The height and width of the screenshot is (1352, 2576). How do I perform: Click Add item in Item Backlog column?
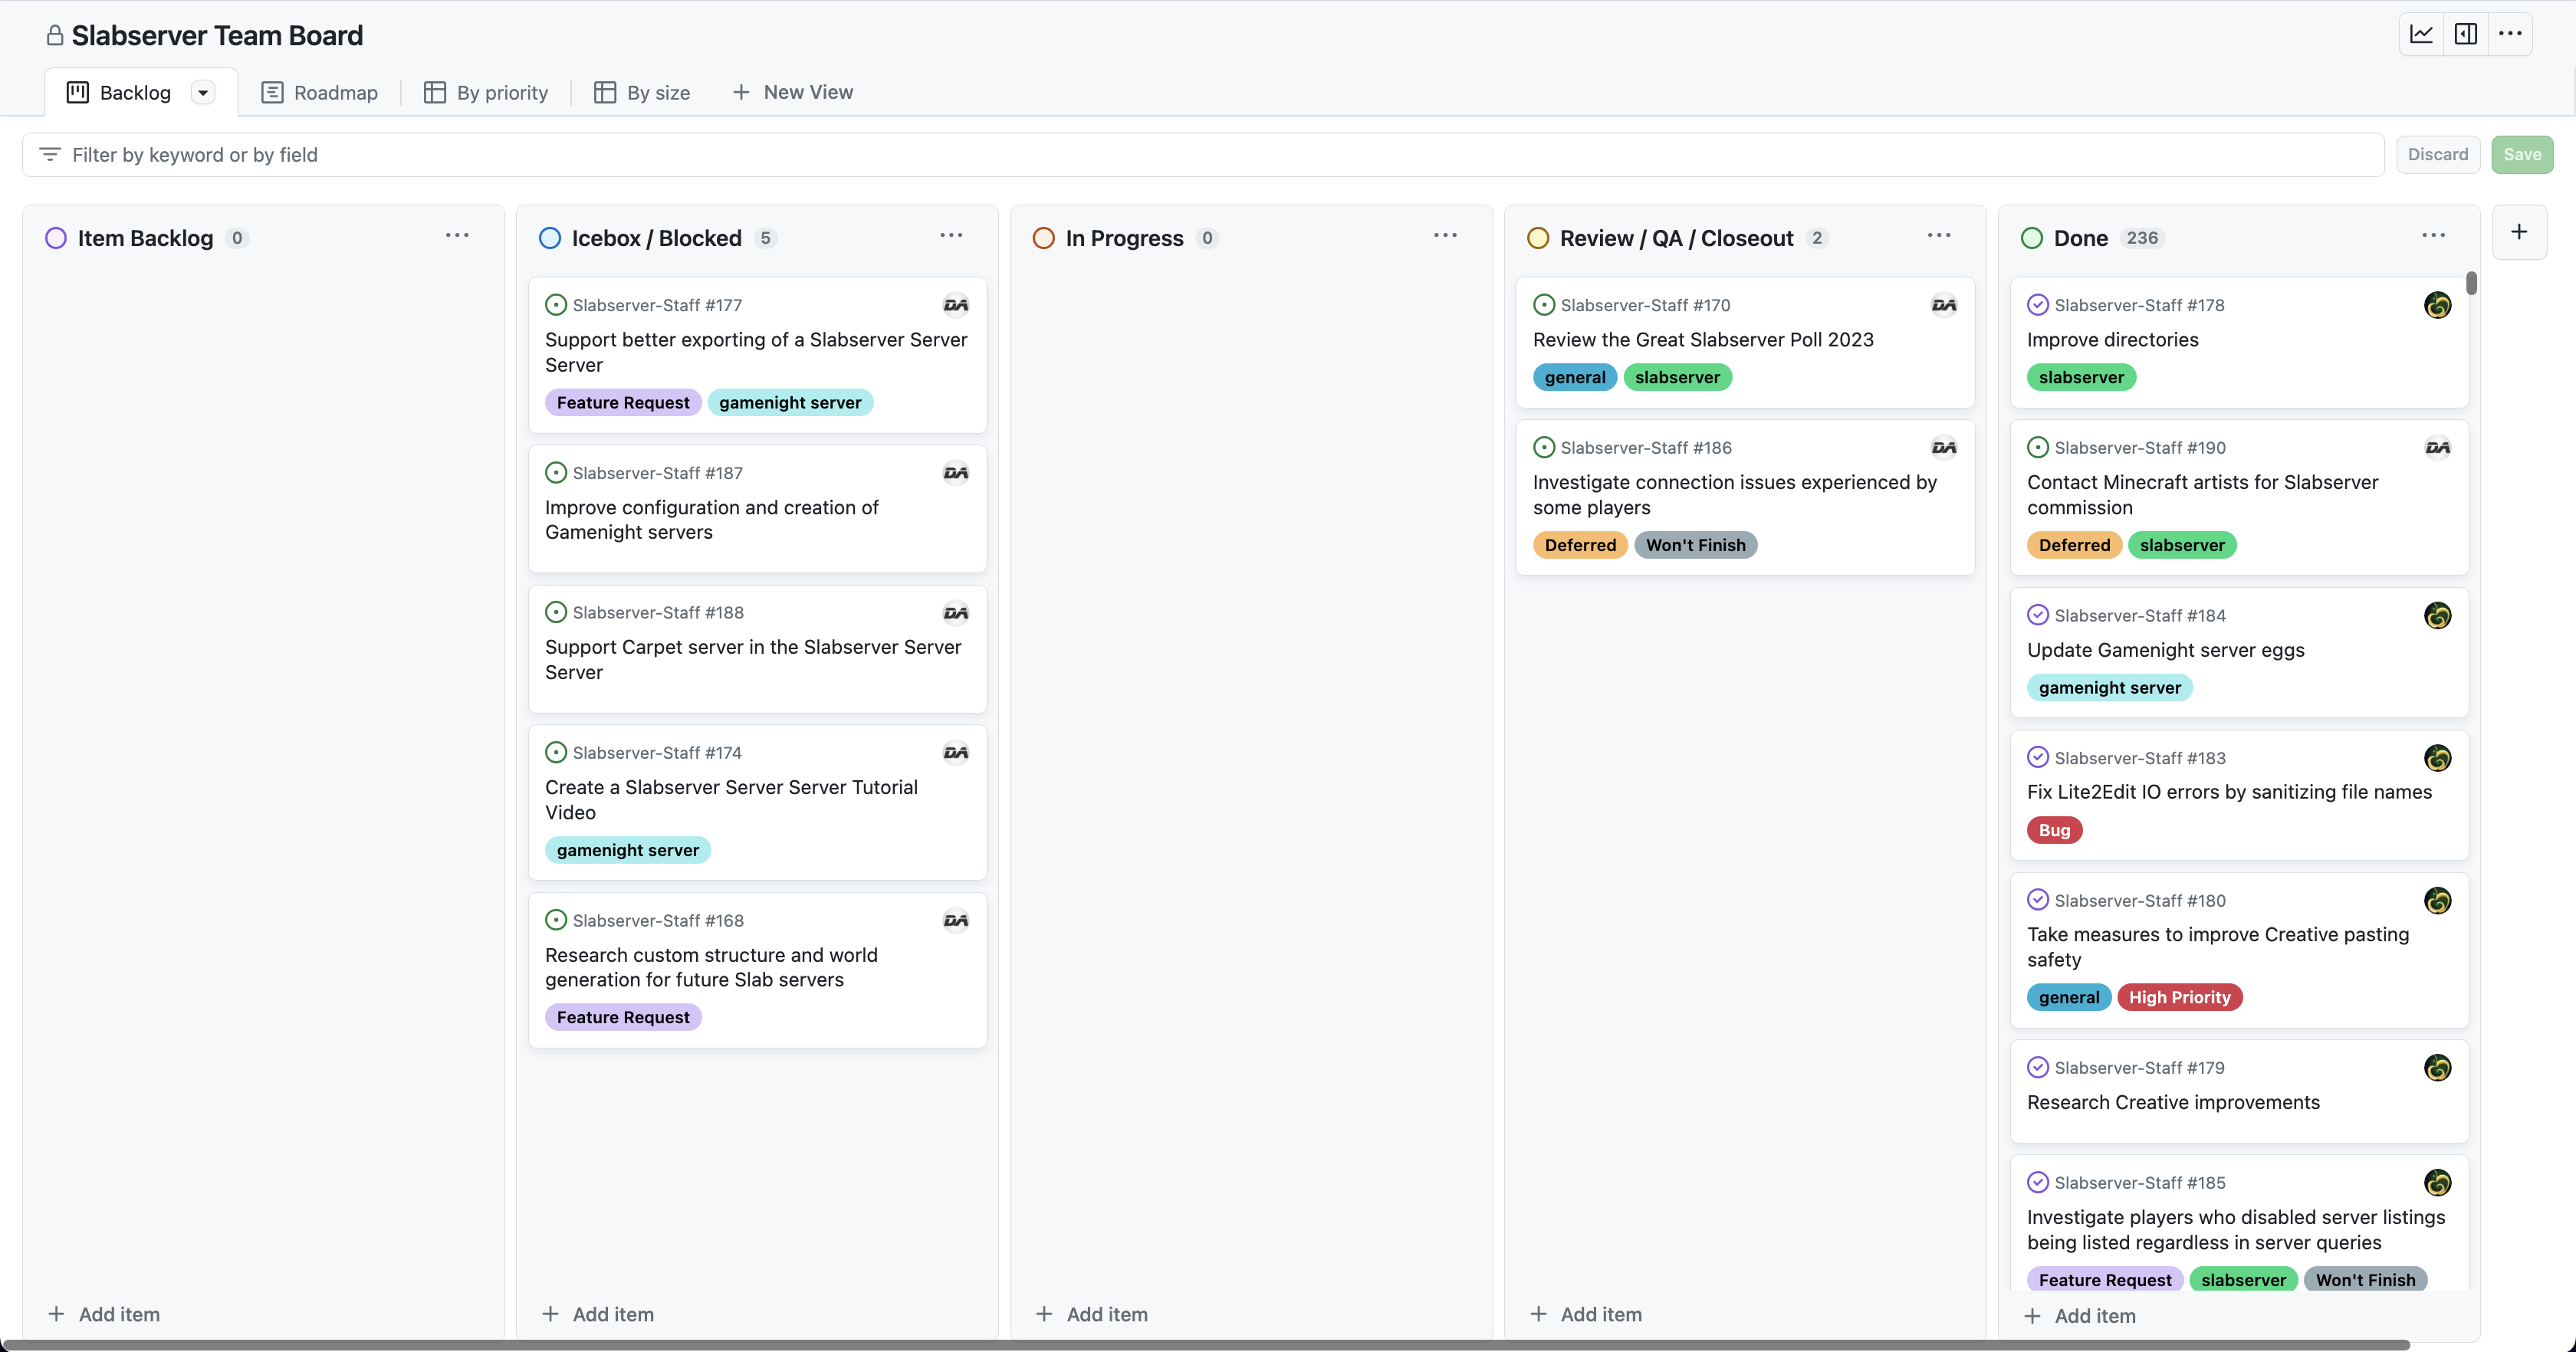click(x=104, y=1314)
